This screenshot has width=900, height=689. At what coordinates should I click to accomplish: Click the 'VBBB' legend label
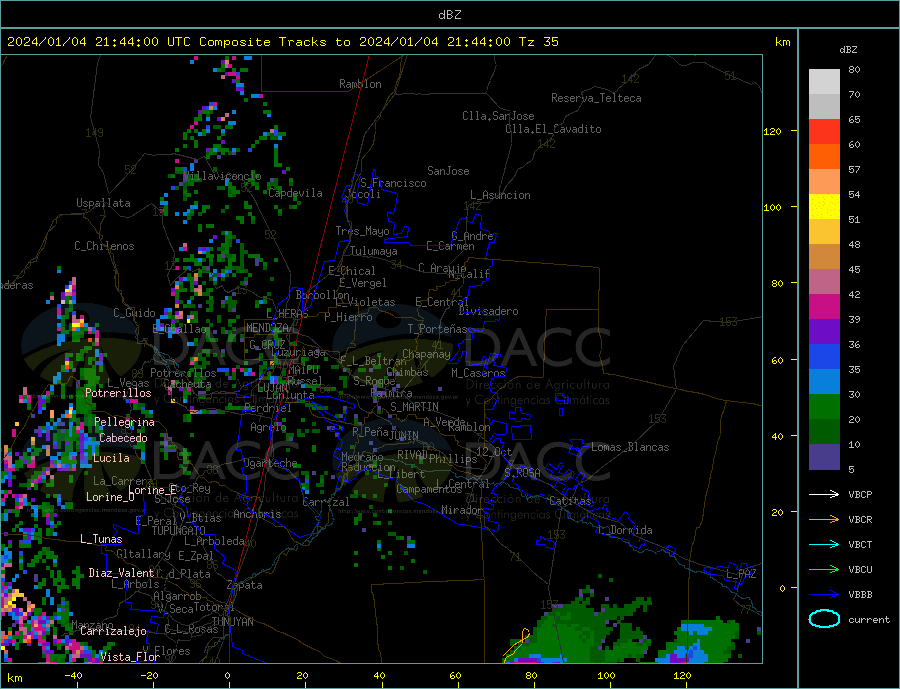pos(860,594)
